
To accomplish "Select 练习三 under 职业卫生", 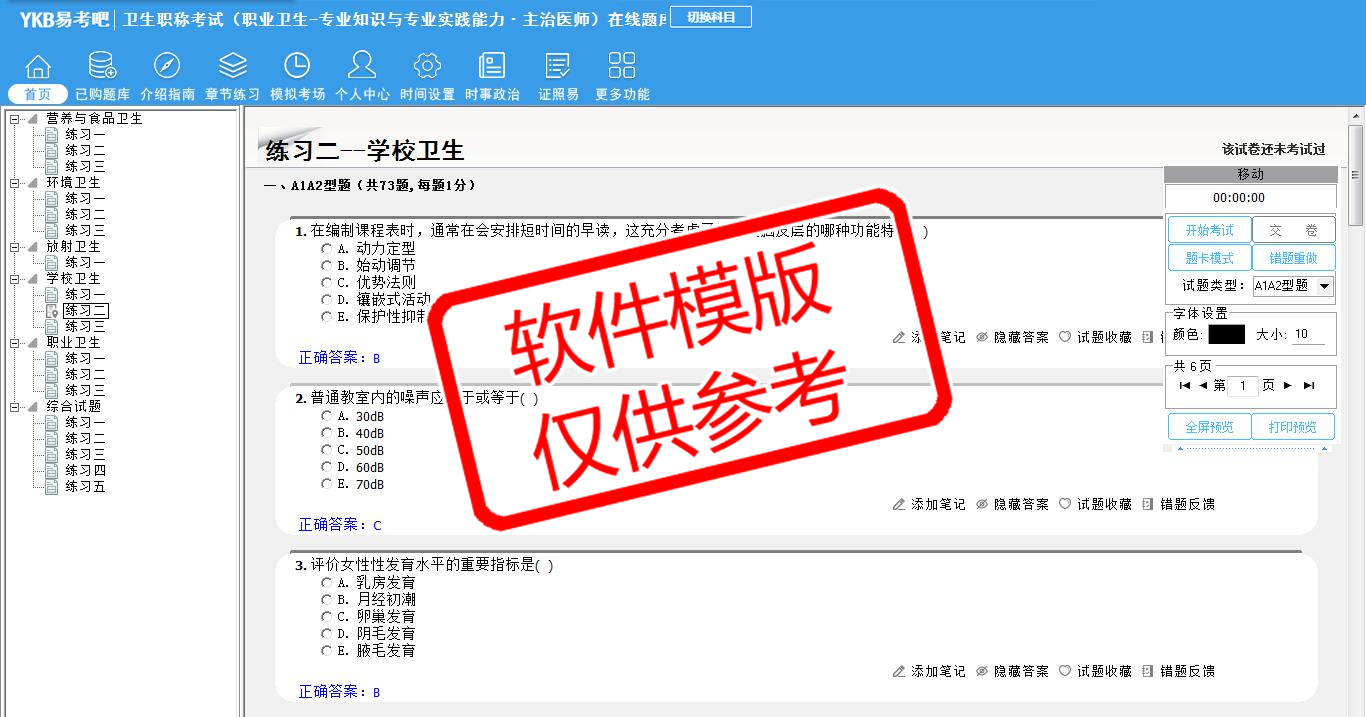I will 85,391.
